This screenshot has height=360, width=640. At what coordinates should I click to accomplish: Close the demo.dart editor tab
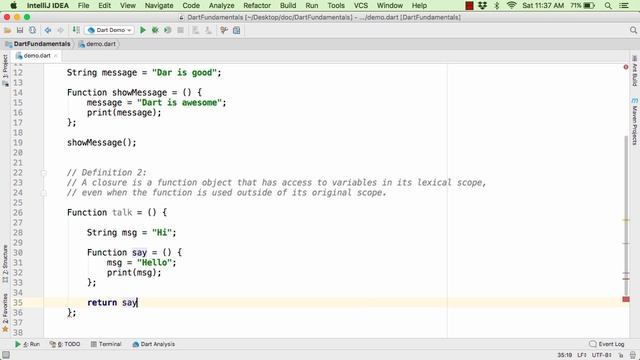56,56
